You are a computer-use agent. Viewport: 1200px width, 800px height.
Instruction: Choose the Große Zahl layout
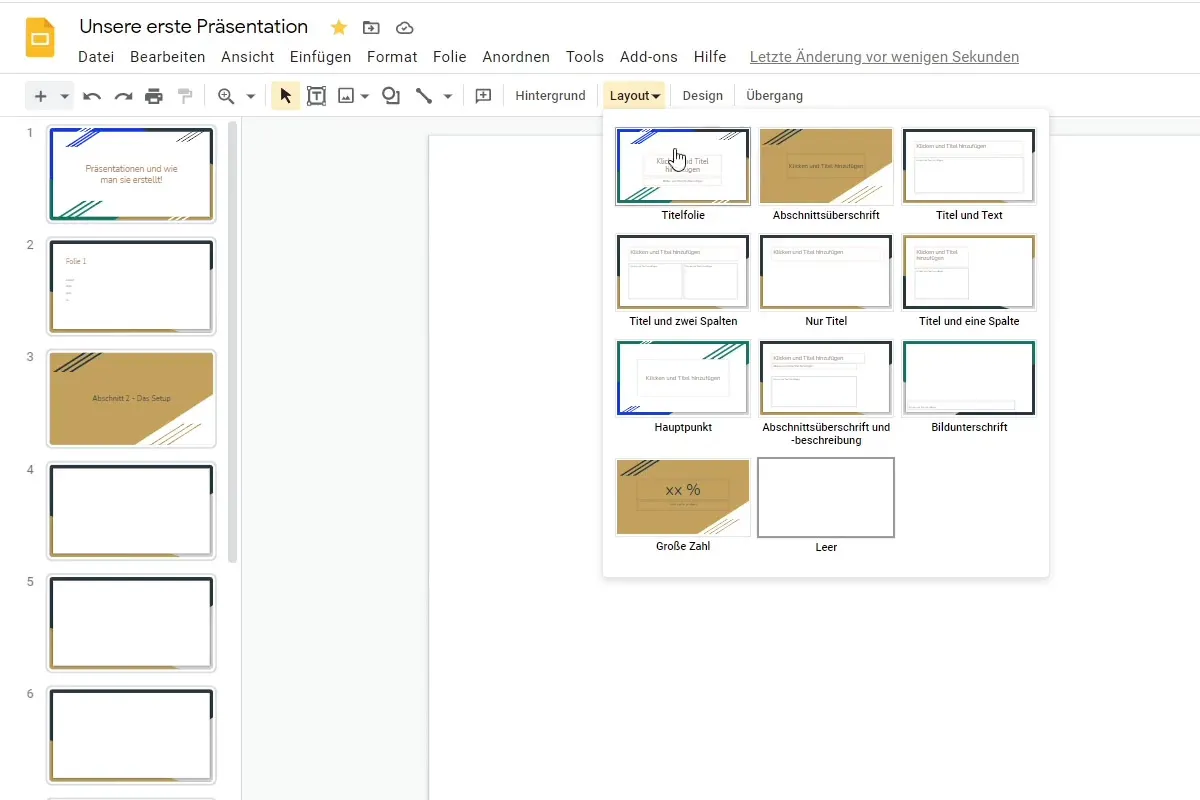[x=683, y=498]
